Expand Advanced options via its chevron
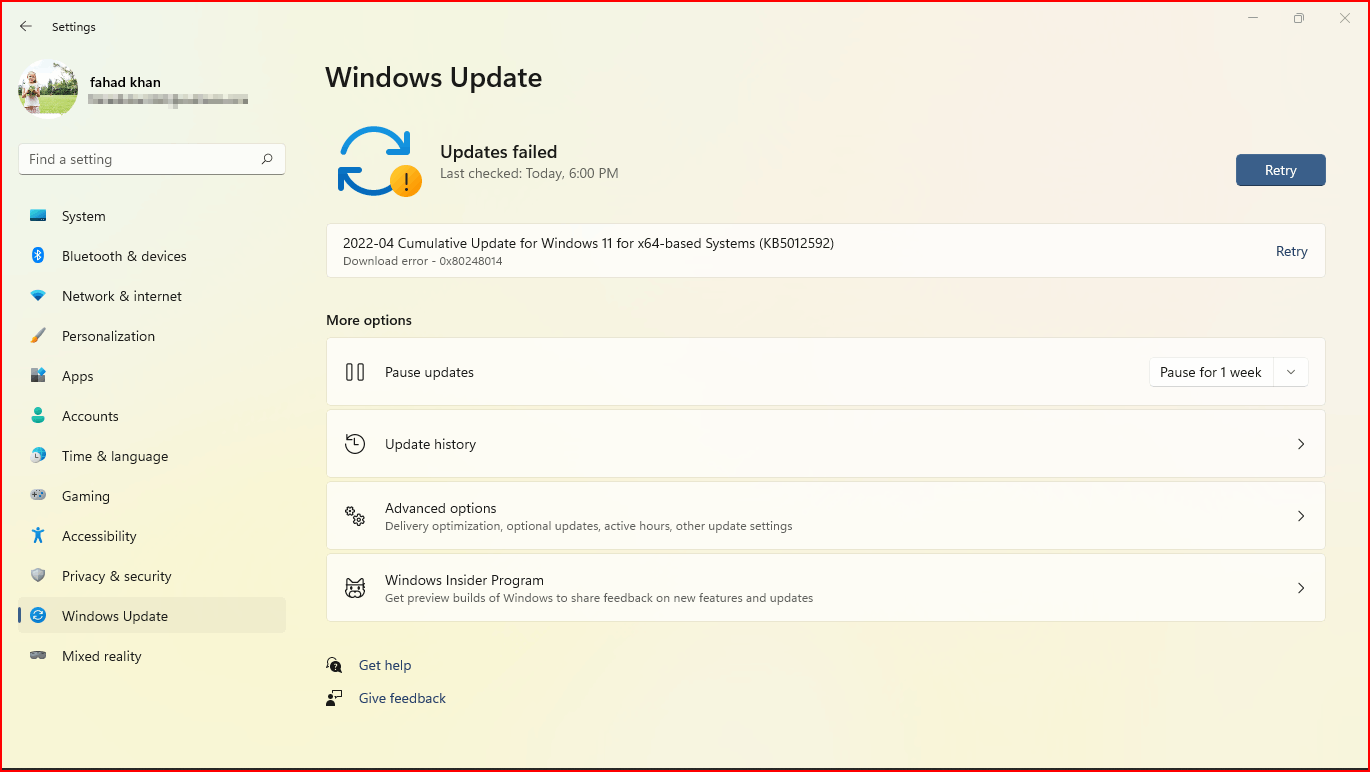The height and width of the screenshot is (772, 1370). 1301,516
